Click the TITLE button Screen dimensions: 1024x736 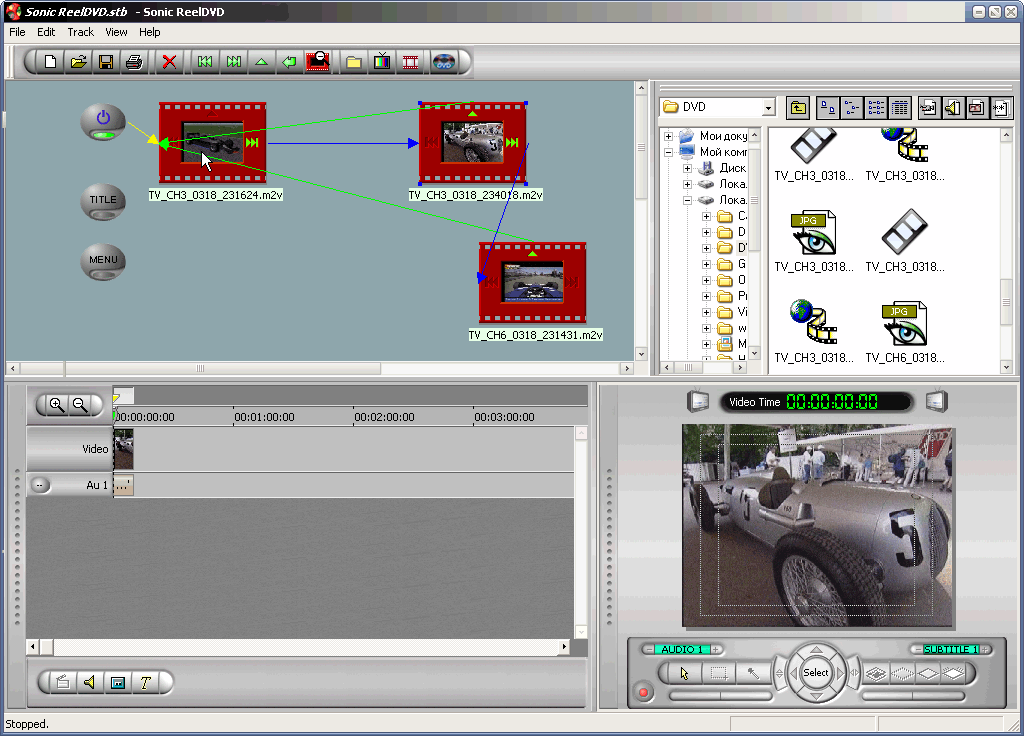(103, 201)
